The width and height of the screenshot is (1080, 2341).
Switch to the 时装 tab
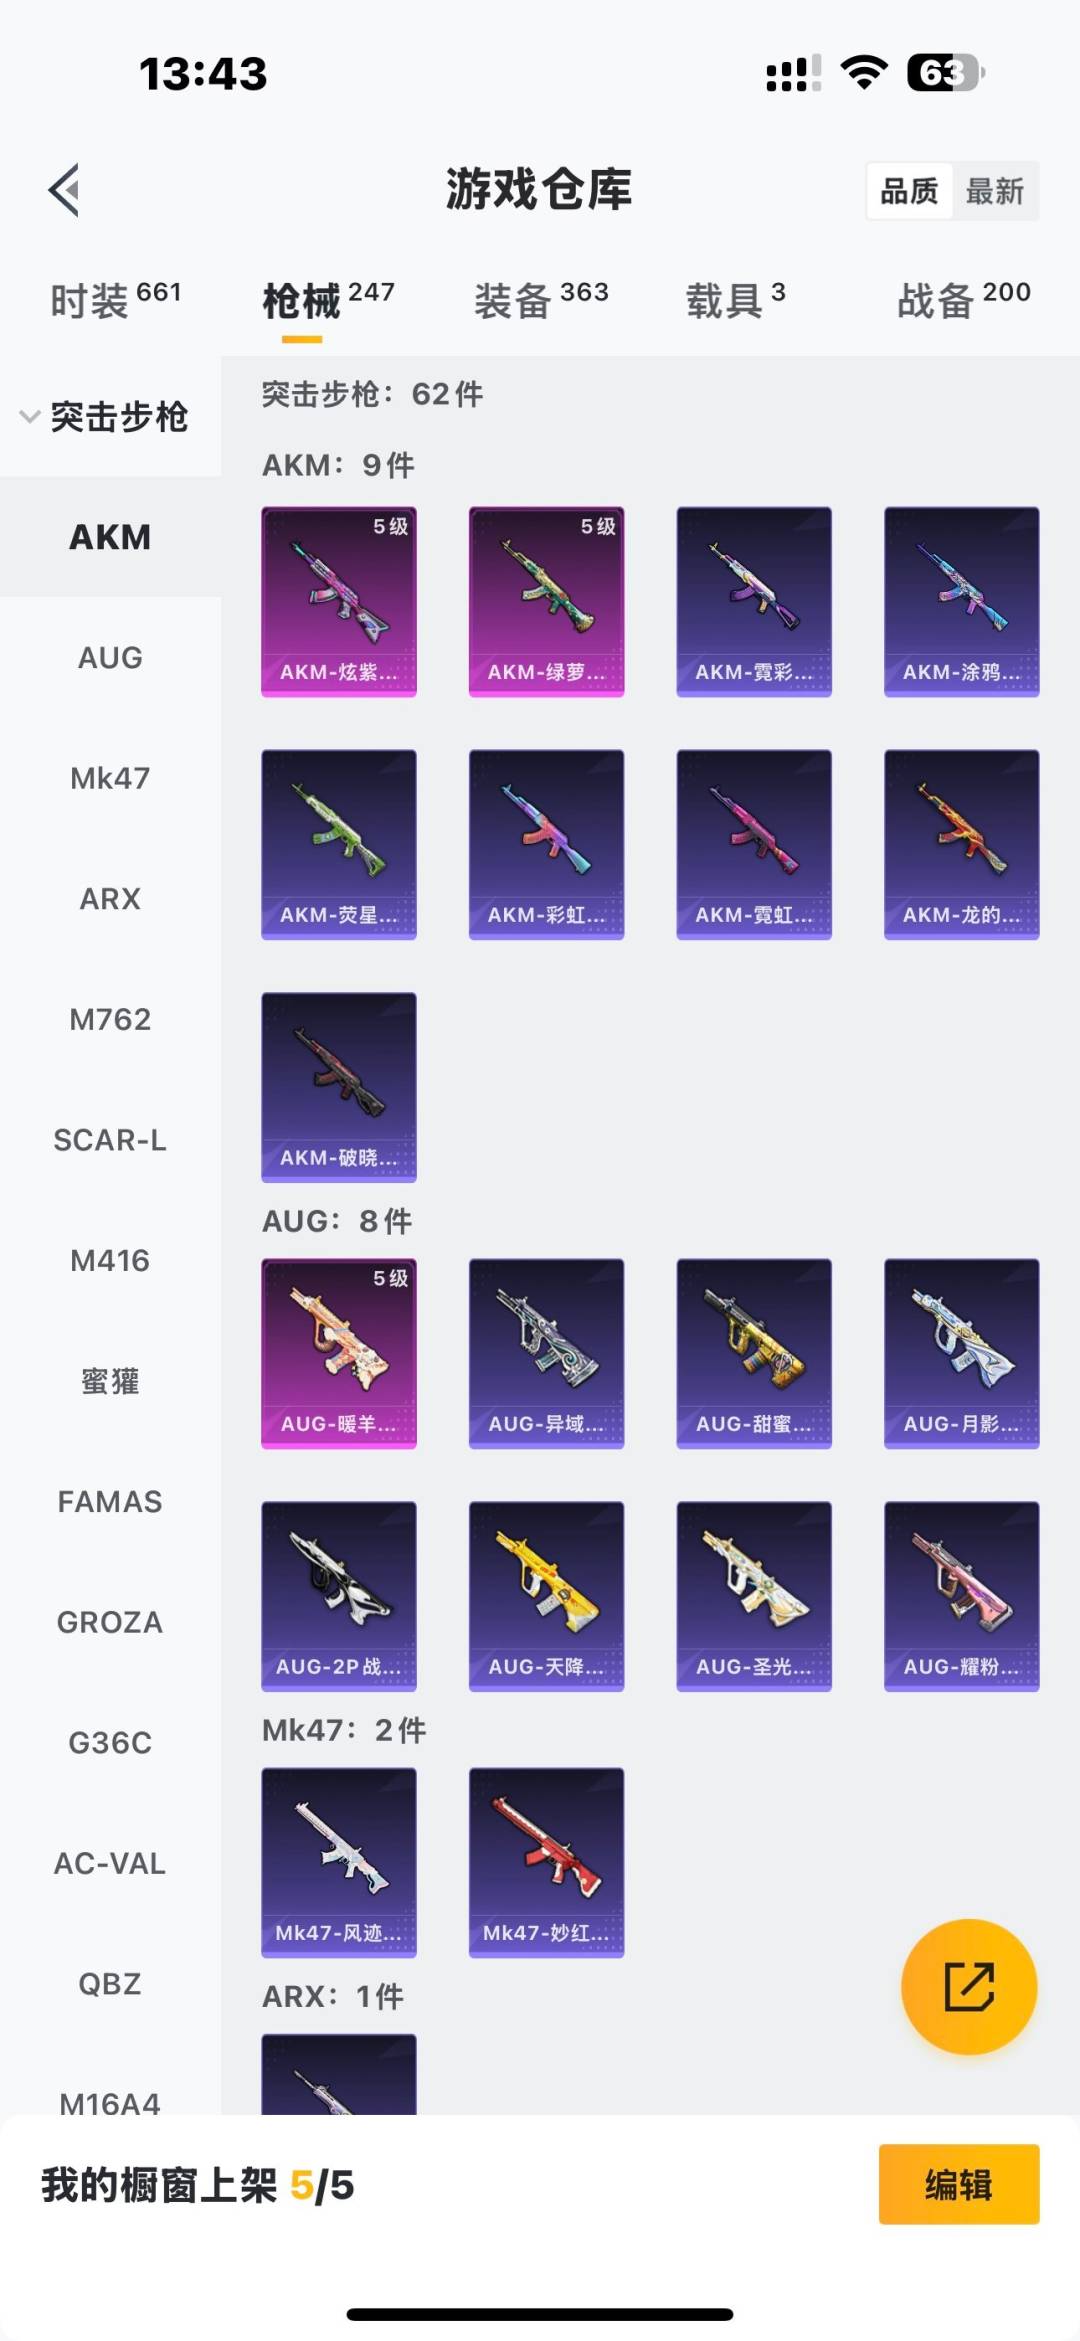(115, 299)
